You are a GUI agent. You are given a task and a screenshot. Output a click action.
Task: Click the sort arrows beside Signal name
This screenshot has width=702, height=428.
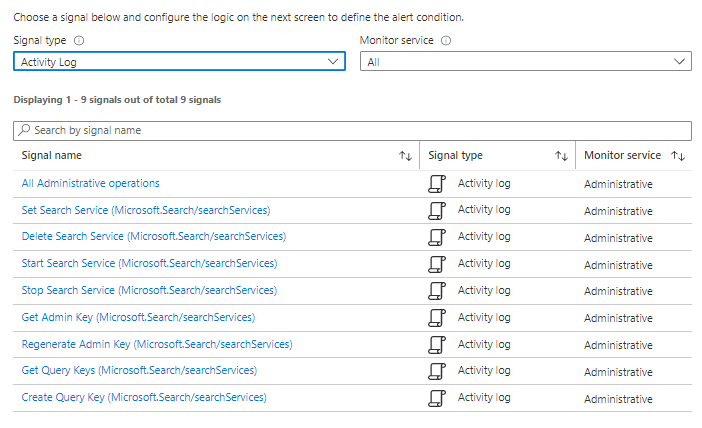coord(405,156)
